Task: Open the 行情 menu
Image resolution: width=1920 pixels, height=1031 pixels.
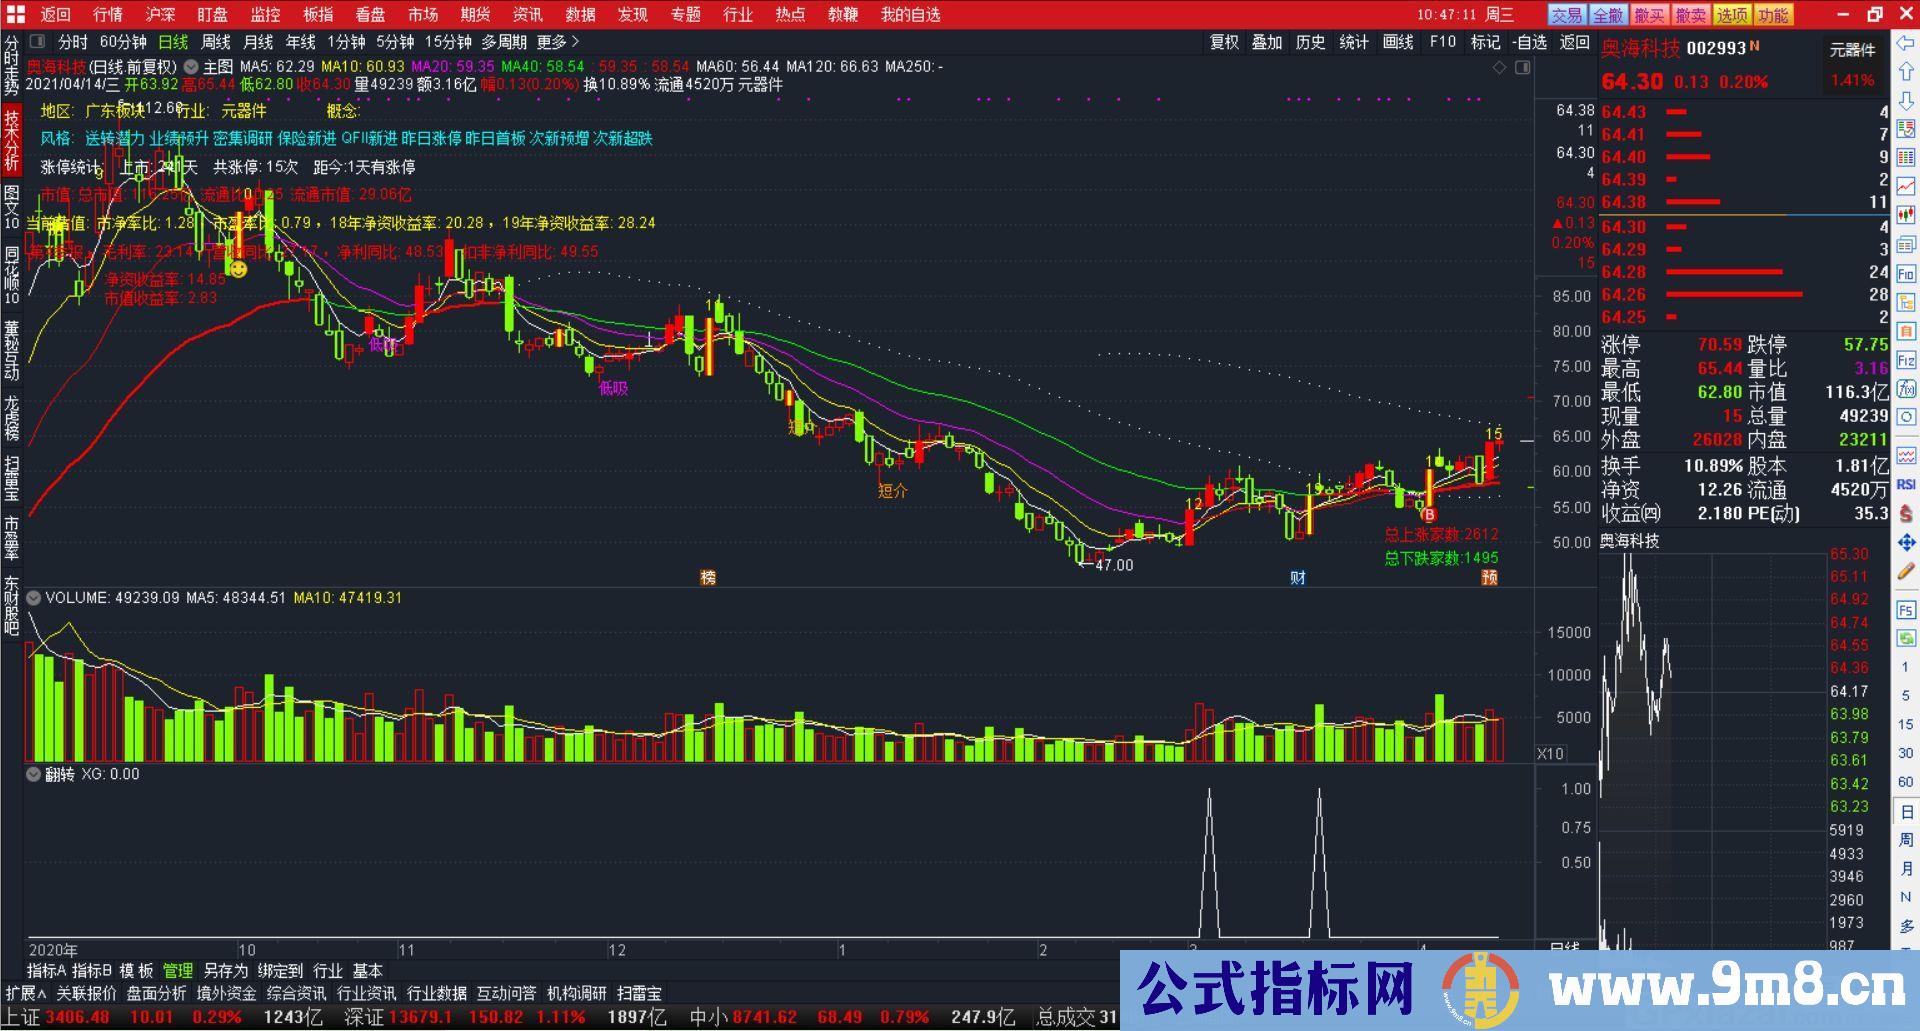Action: [x=108, y=14]
